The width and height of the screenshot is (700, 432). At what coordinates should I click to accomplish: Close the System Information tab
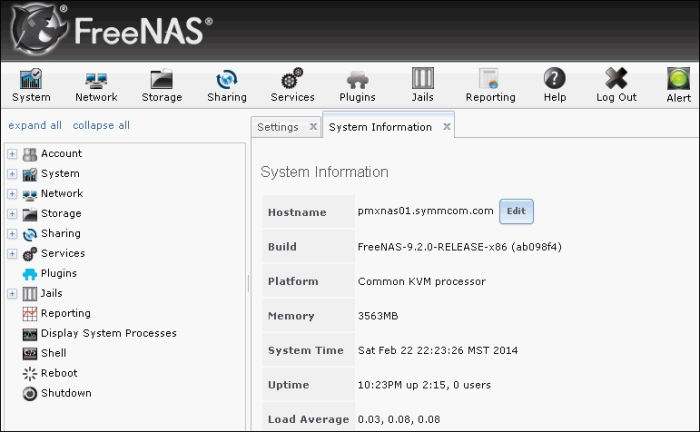click(x=446, y=127)
